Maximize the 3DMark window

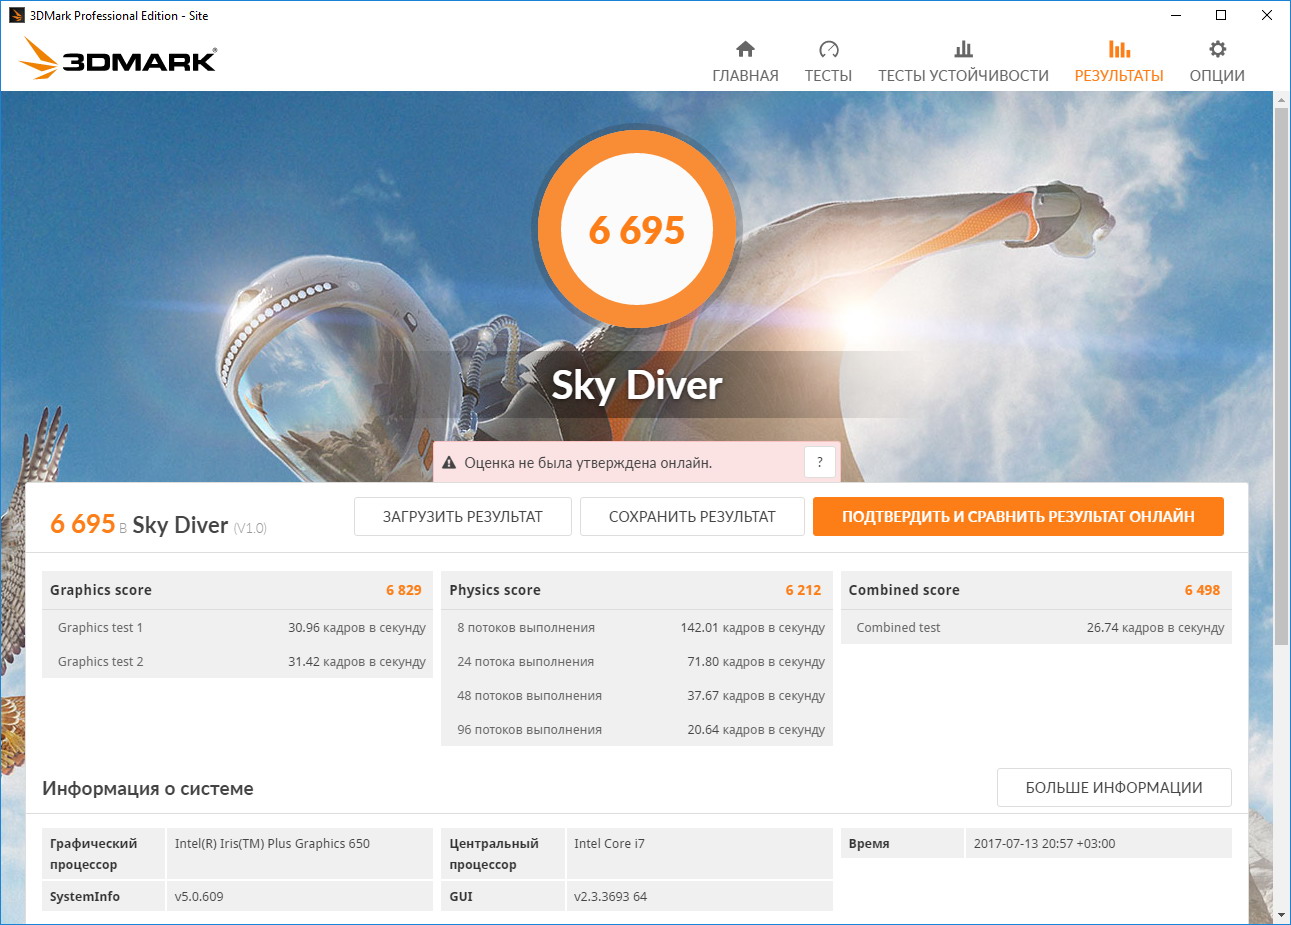tap(1221, 15)
